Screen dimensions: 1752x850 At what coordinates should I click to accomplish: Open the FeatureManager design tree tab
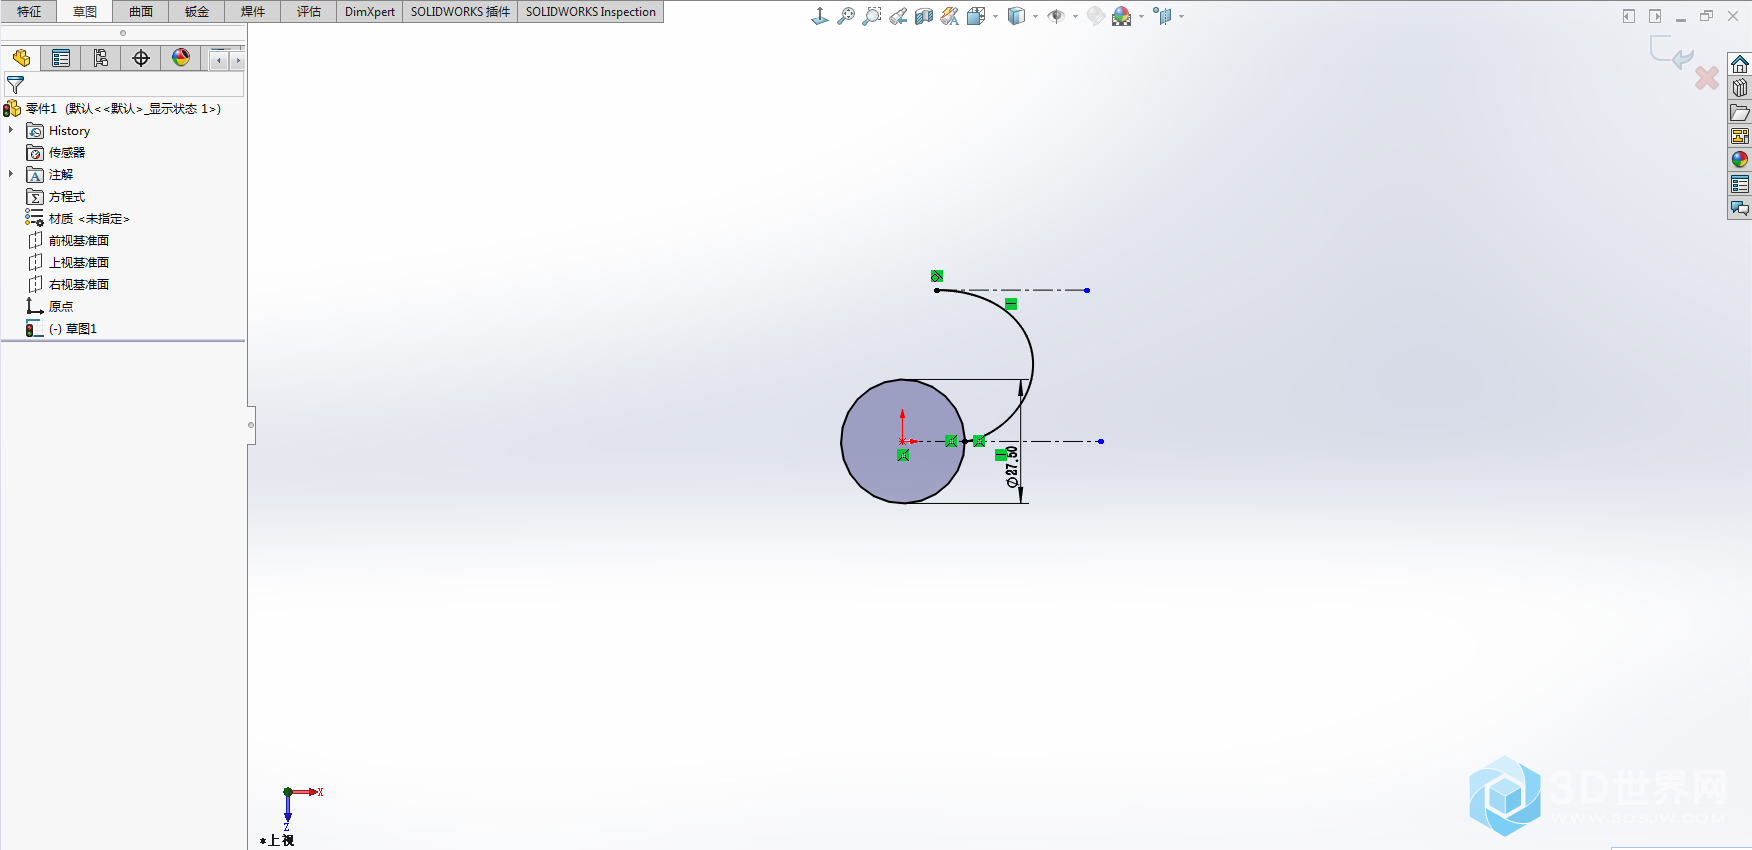tap(21, 58)
